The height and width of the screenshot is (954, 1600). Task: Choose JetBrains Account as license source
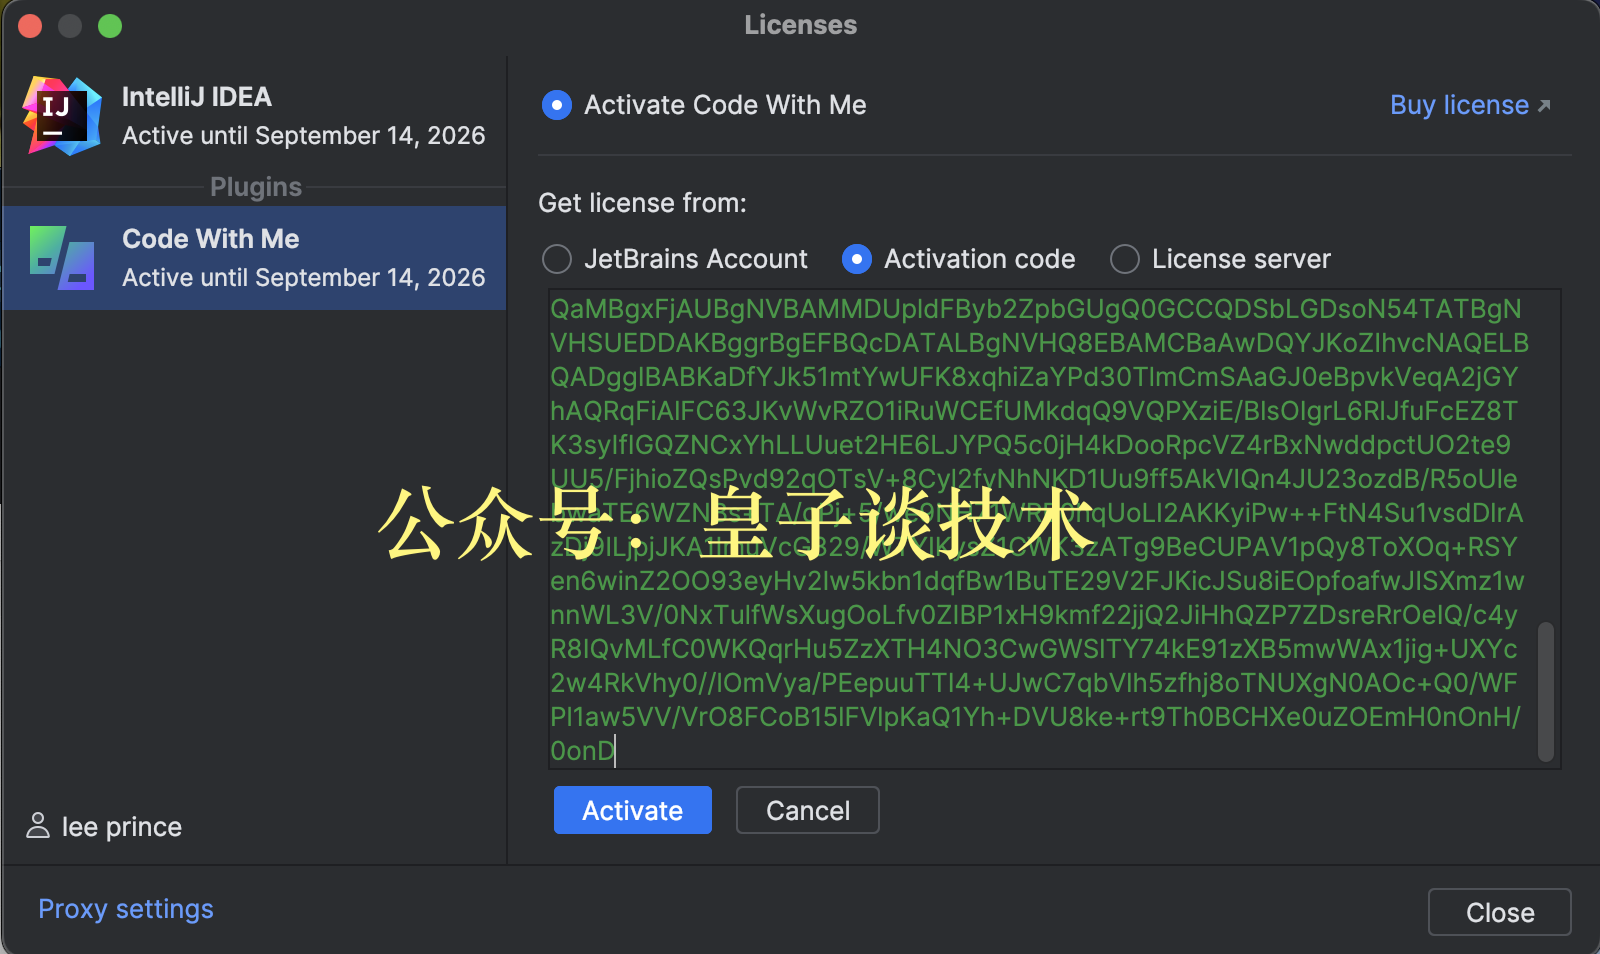pos(557,259)
